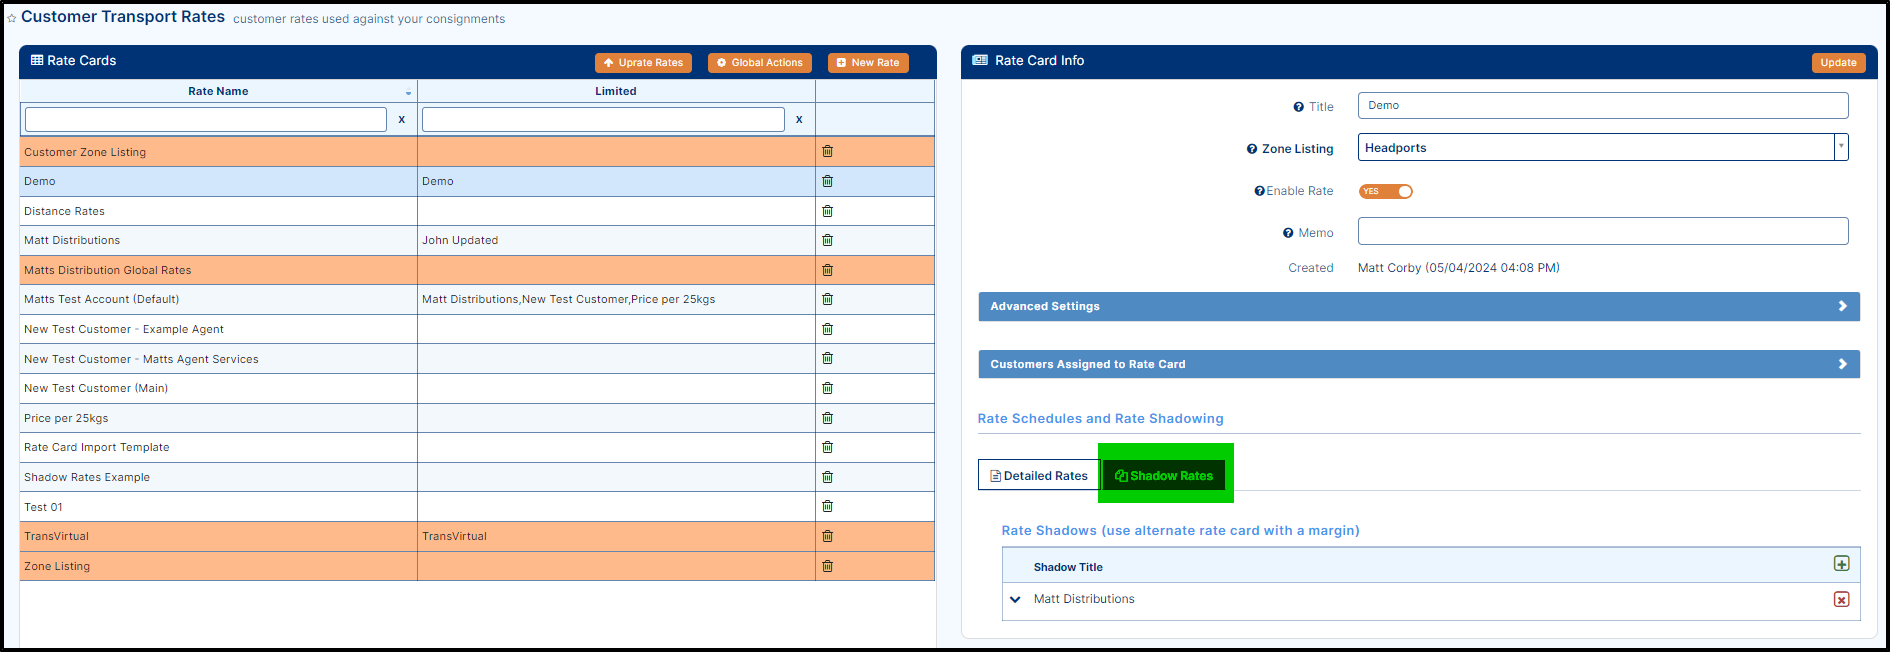Delete the TransVirtual rate card
Screen dimensions: 1890x652
[x=827, y=536]
